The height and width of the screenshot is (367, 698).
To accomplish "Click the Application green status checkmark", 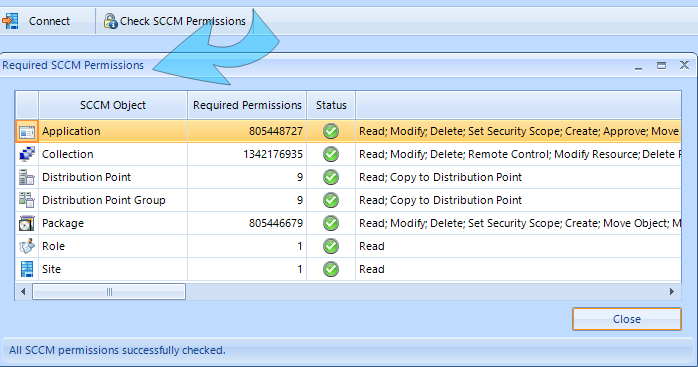I will pyautogui.click(x=331, y=131).
